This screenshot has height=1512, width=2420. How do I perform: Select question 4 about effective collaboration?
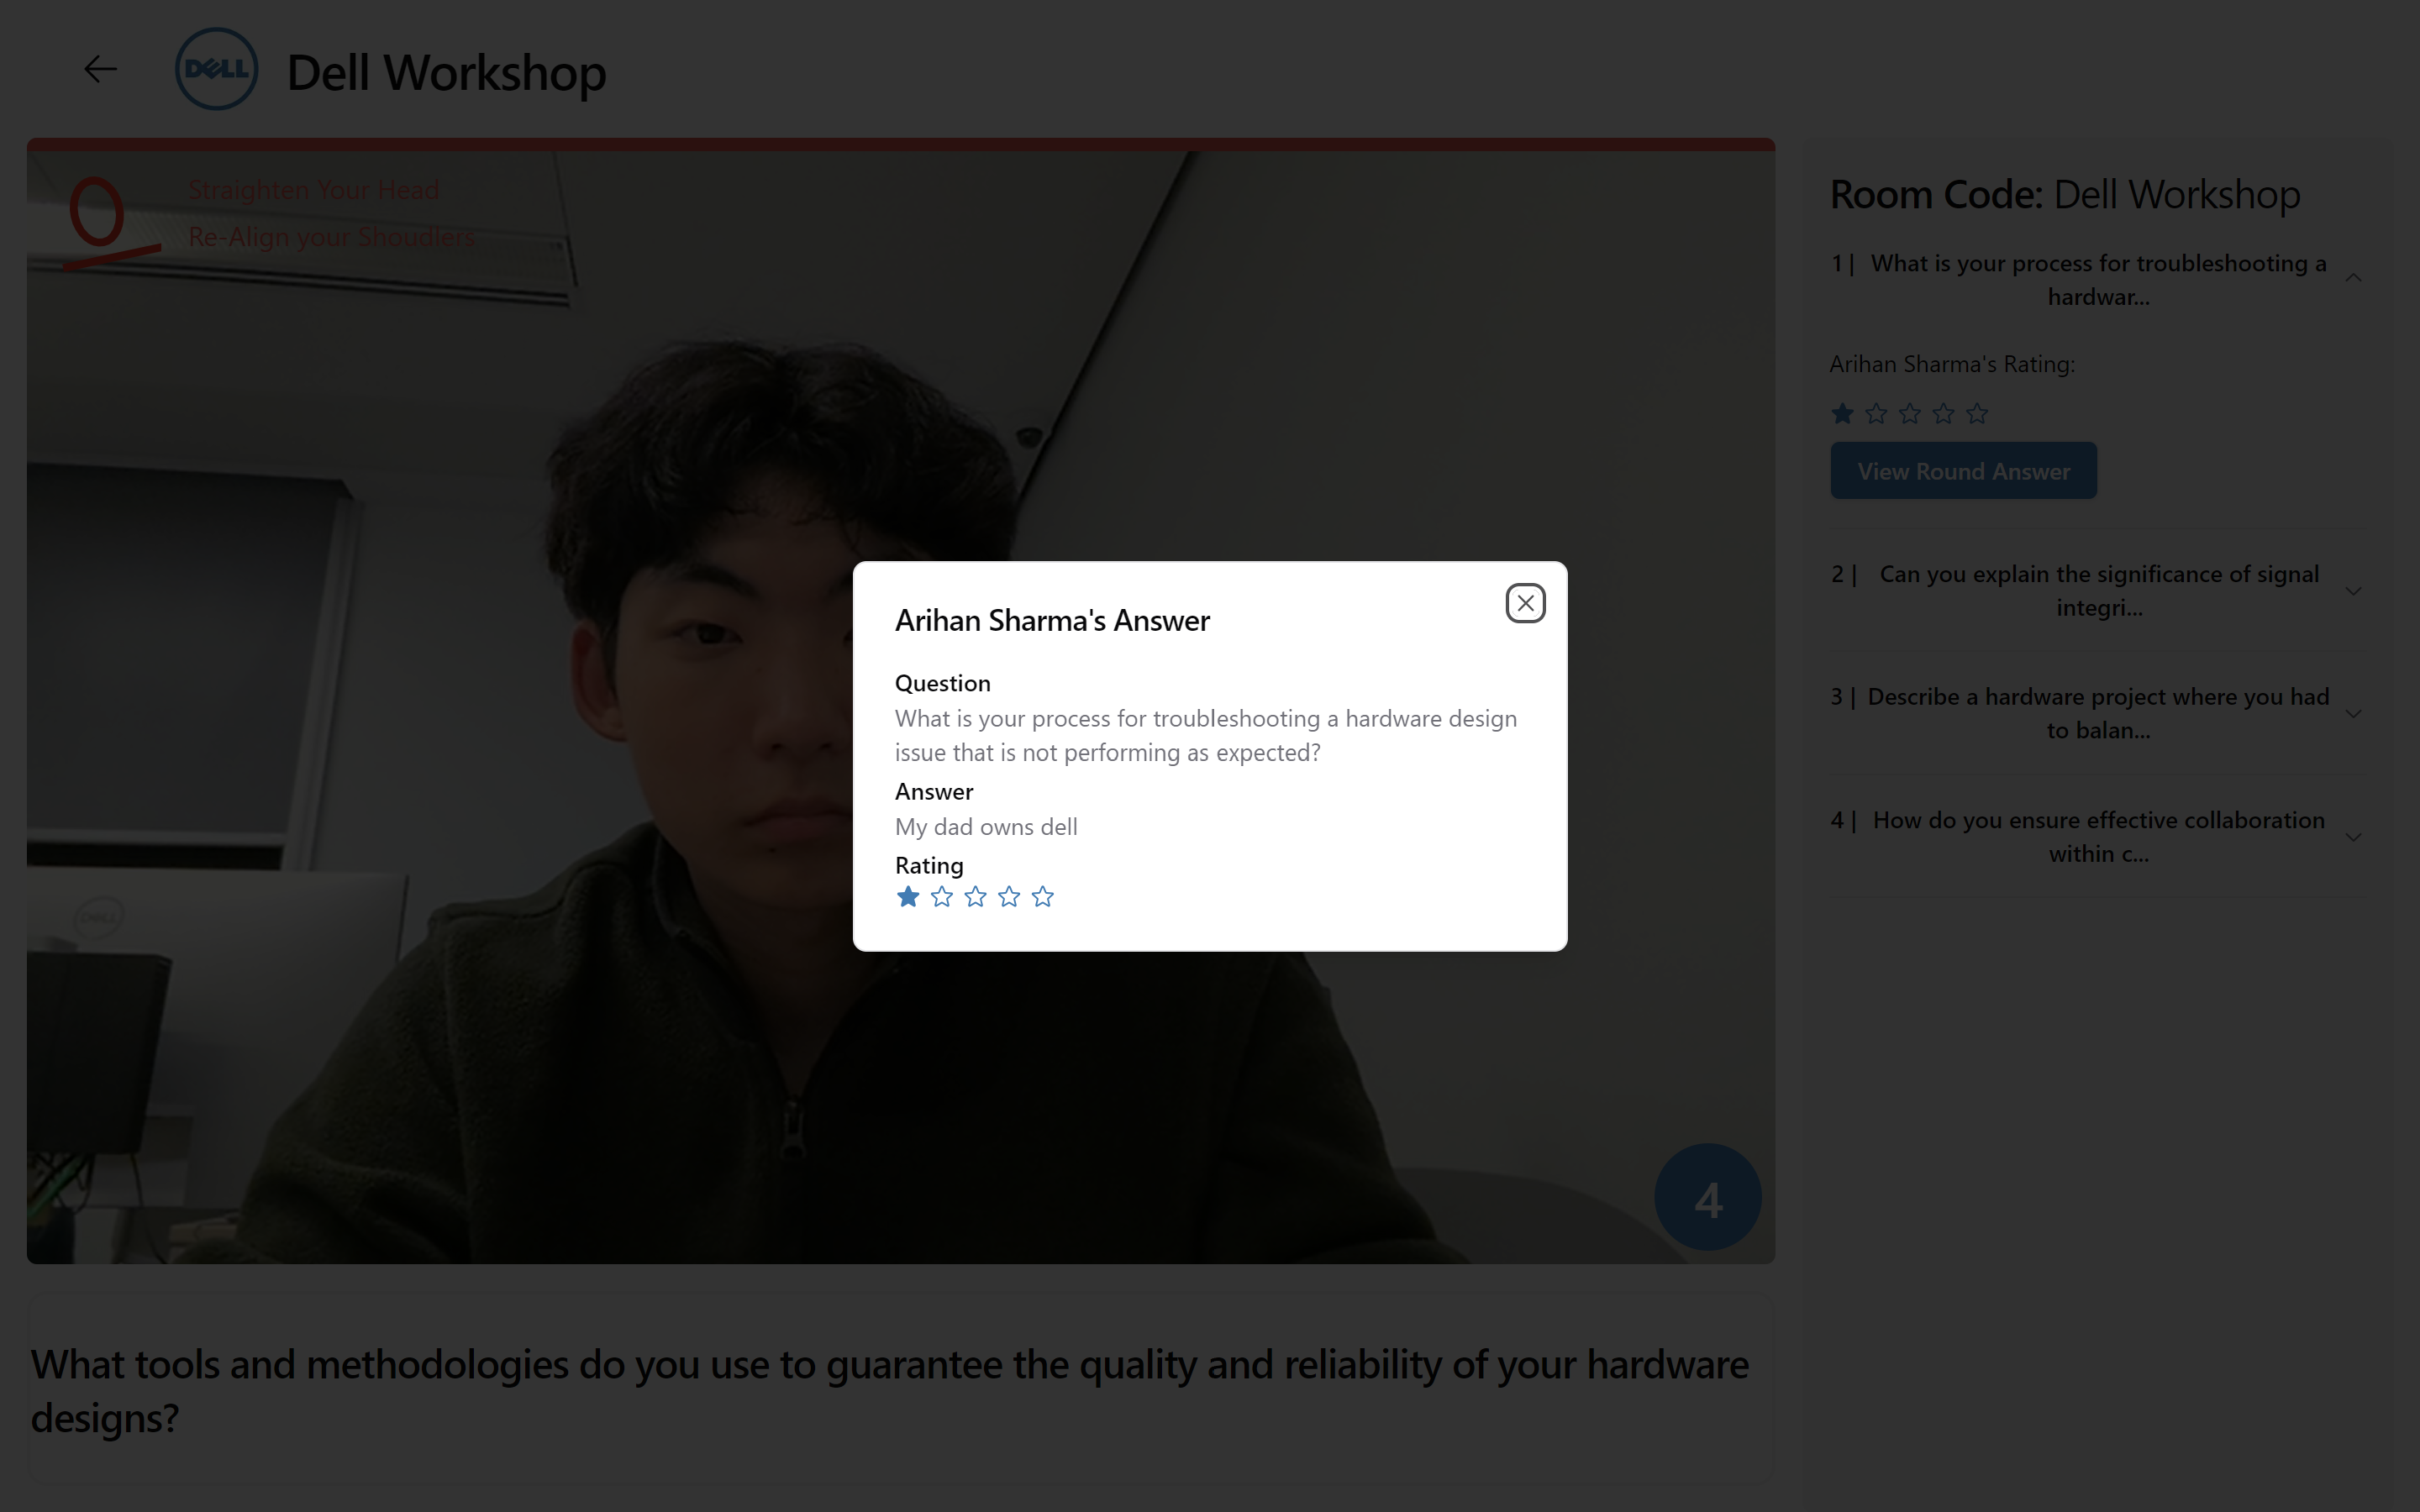point(2098,836)
